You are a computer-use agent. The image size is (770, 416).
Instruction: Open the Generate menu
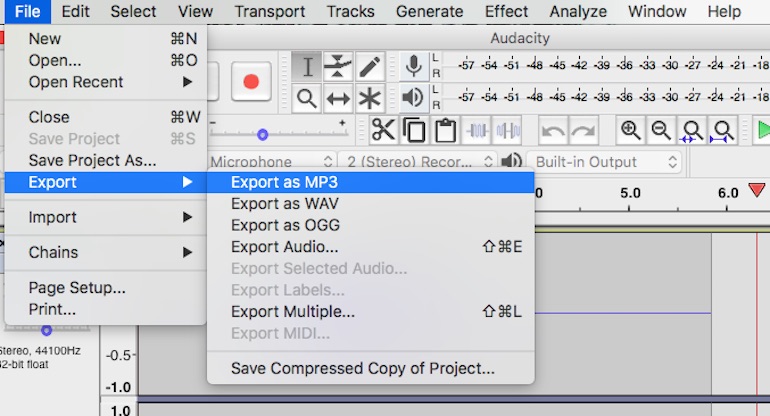430,11
